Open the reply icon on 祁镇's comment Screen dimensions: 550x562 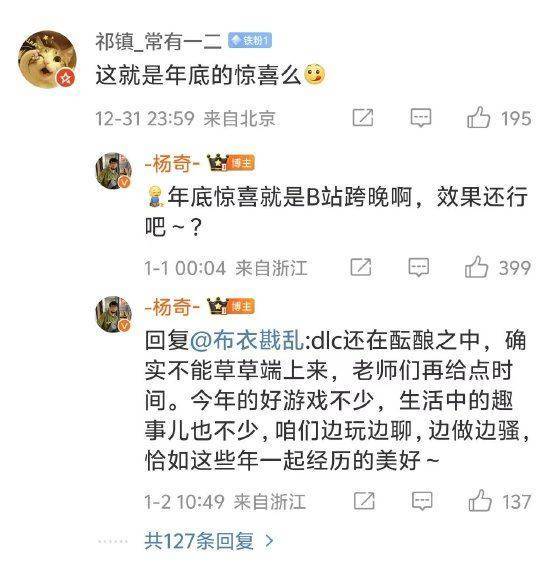421,118
